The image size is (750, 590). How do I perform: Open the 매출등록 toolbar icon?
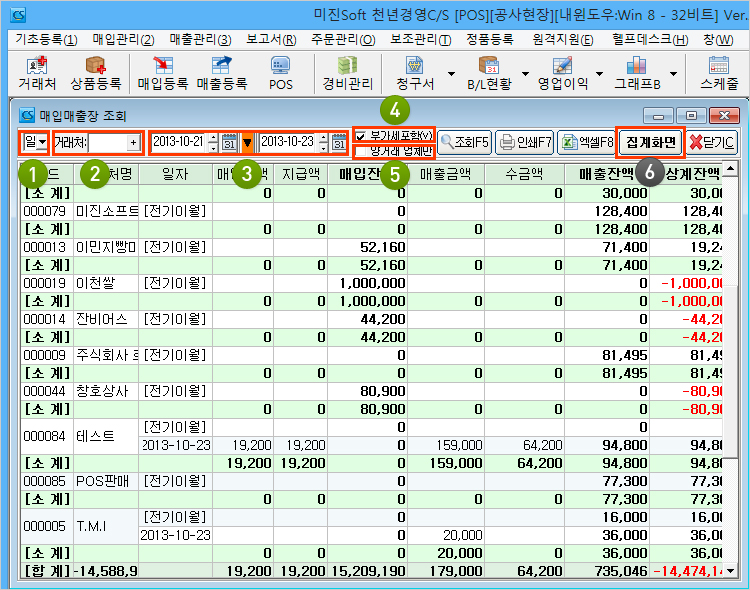[x=221, y=73]
